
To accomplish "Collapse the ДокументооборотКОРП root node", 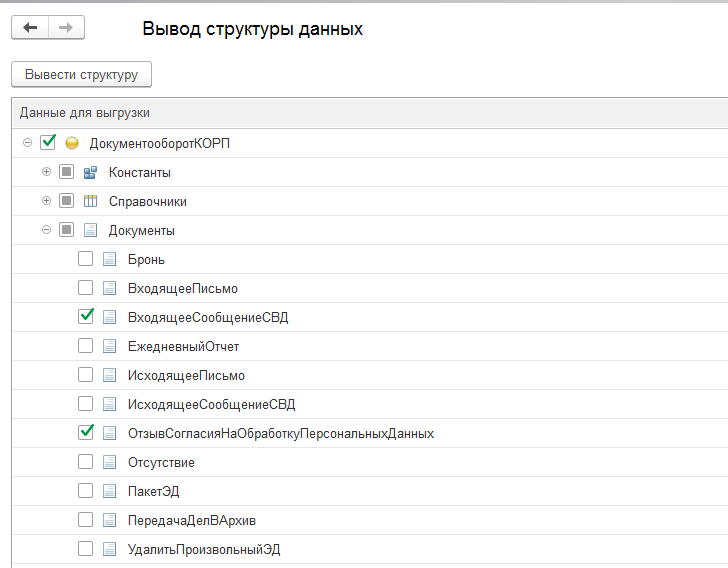I will 27,143.
